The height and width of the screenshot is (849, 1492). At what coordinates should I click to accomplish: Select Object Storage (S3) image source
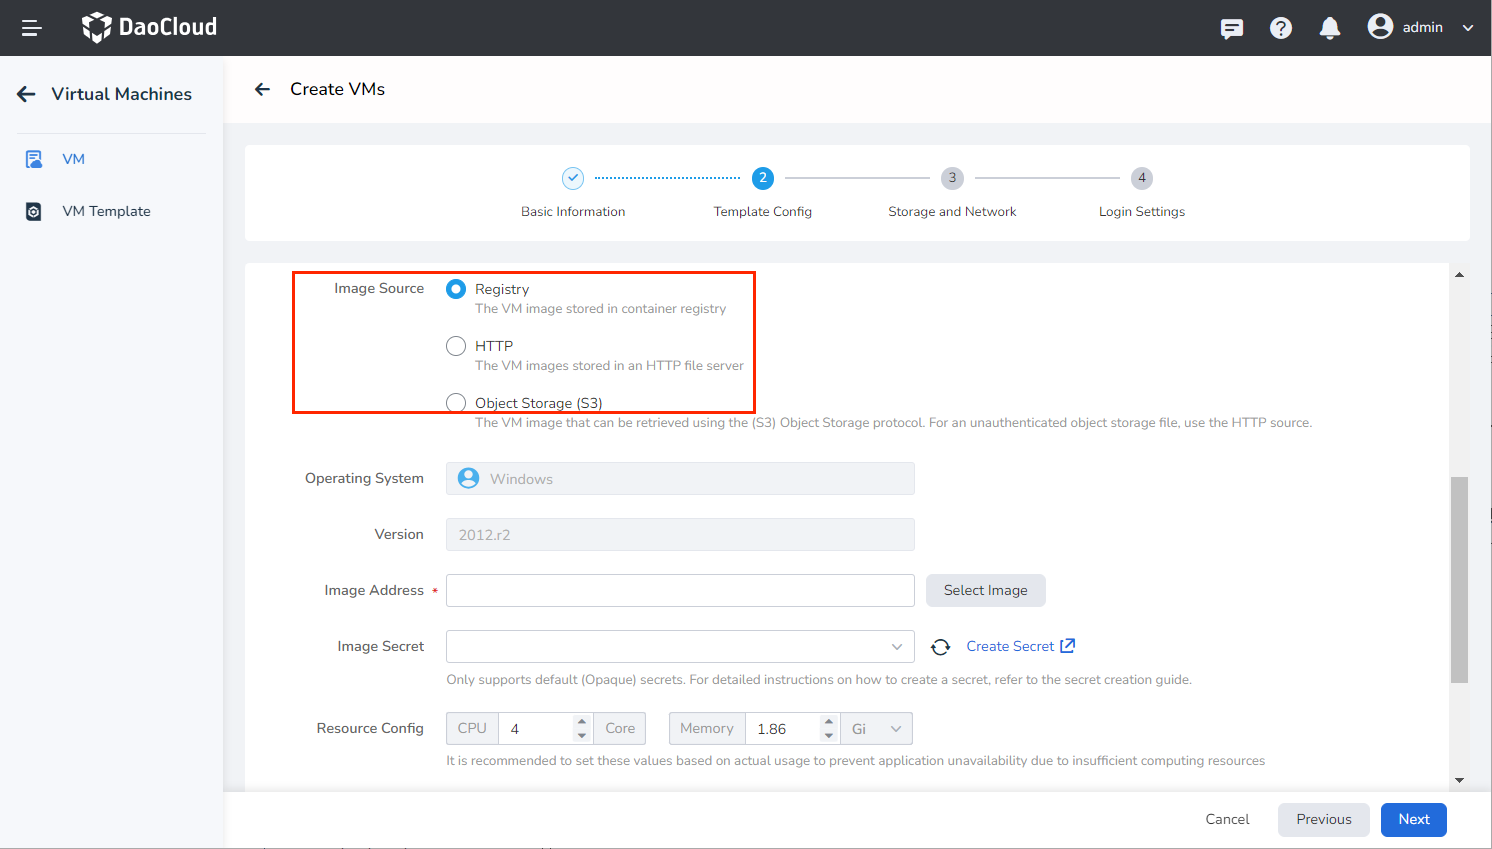pos(455,402)
